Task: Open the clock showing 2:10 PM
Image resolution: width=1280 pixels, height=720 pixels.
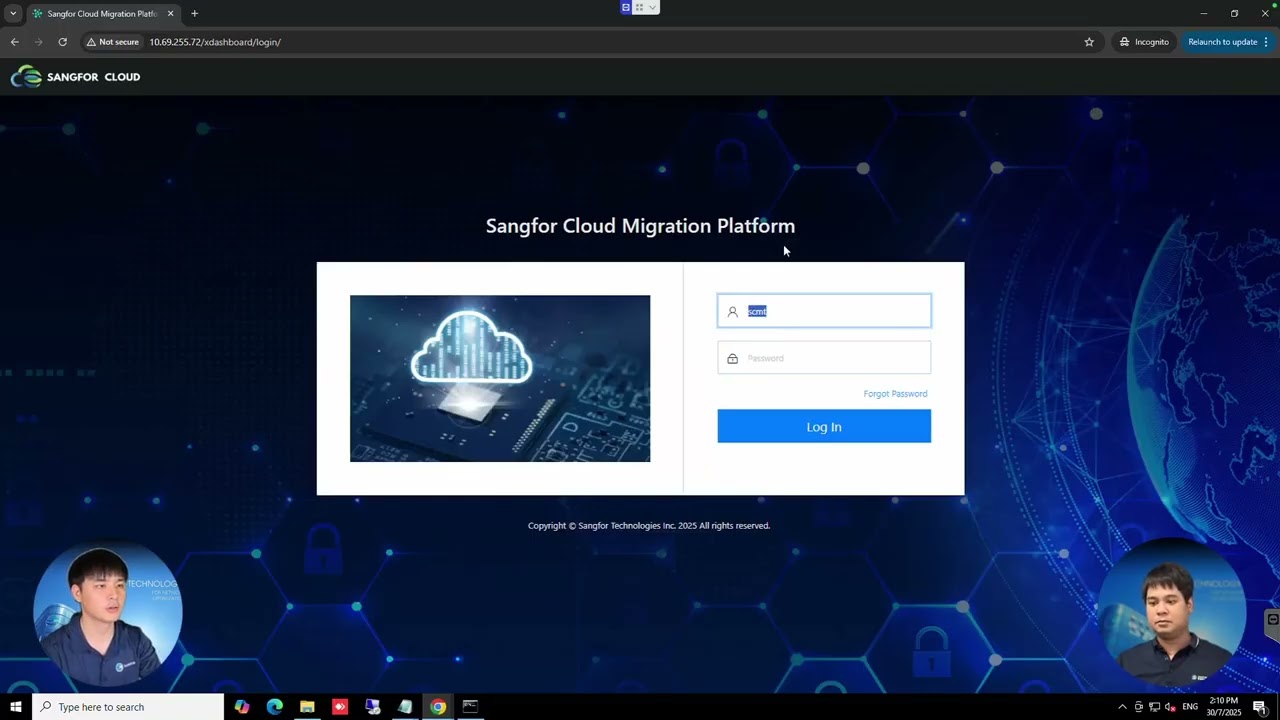Action: click(1224, 707)
